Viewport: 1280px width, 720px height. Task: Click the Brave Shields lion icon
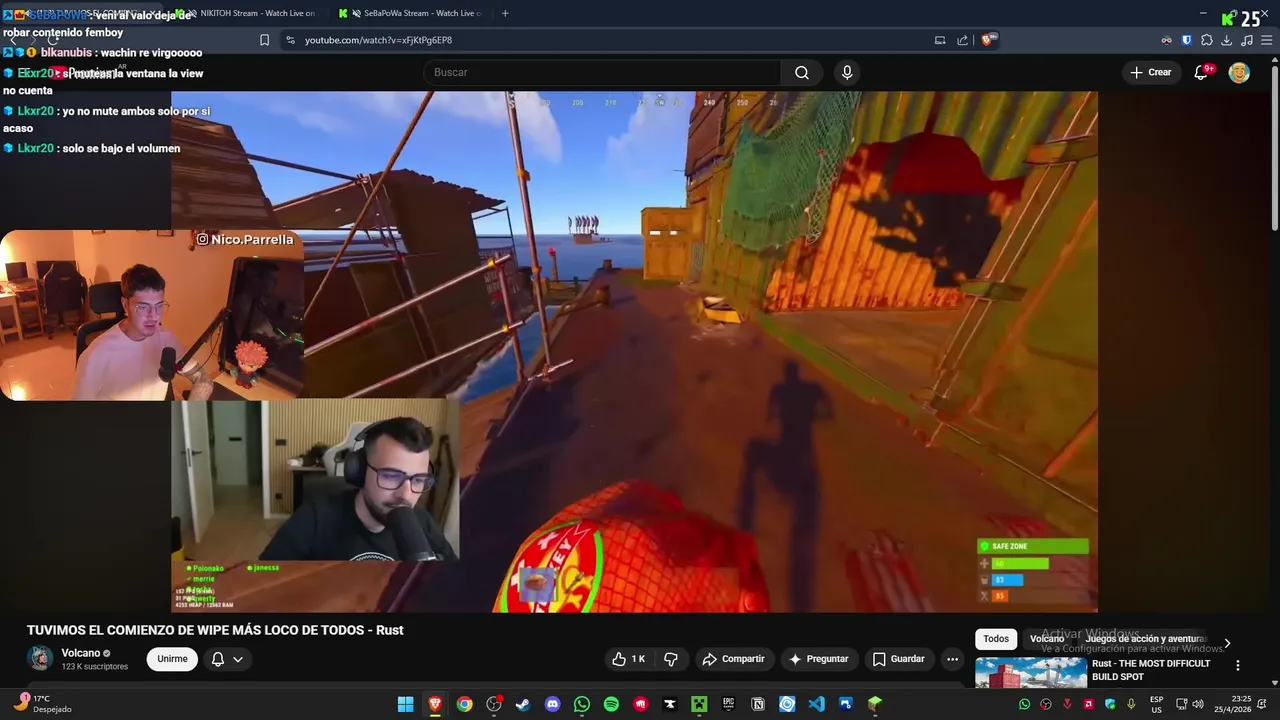click(988, 40)
